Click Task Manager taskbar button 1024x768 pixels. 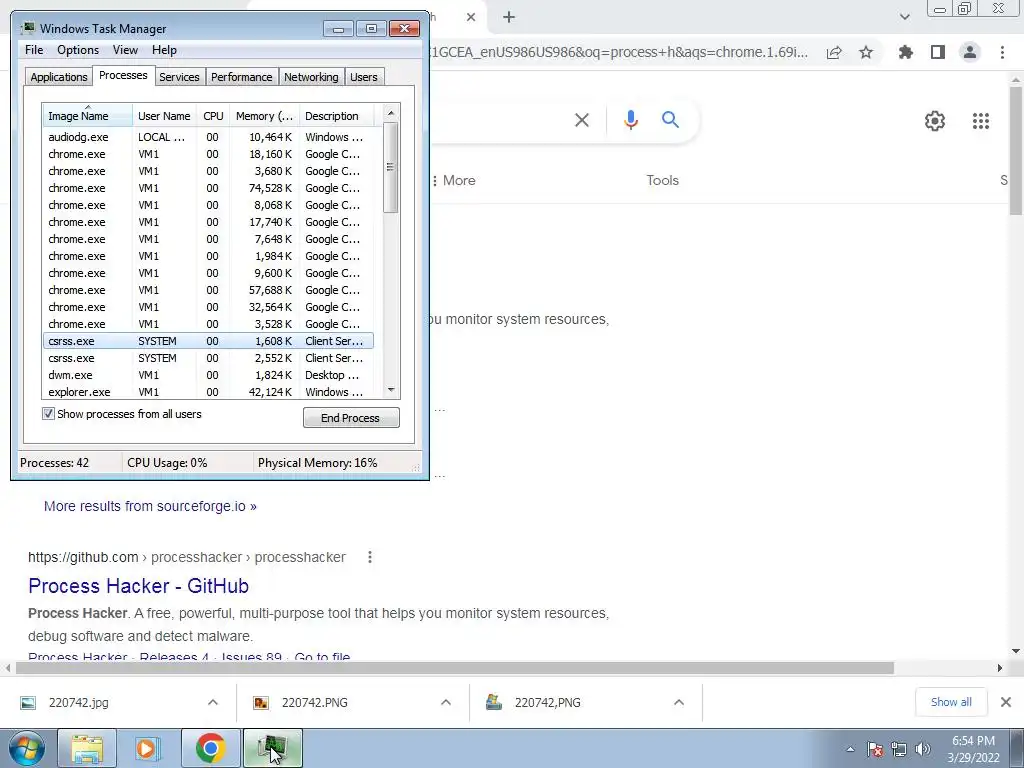point(273,748)
